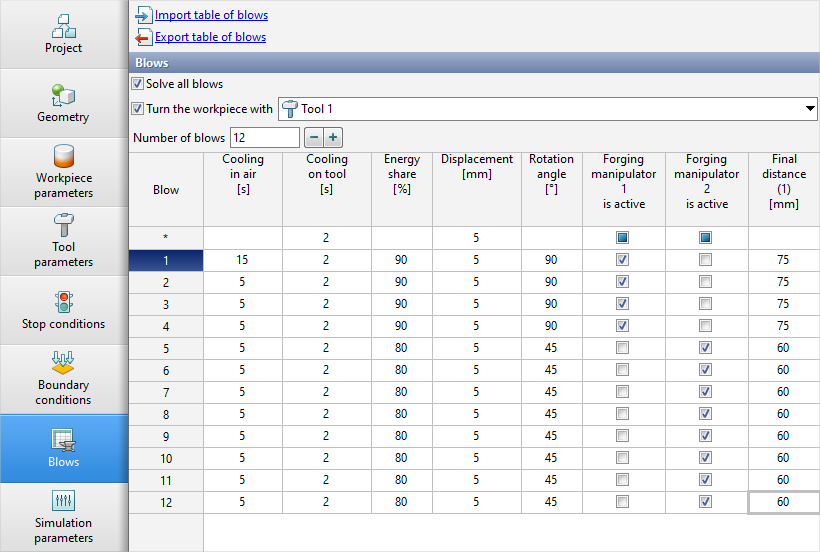Image resolution: width=820 pixels, height=552 pixels.
Task: Open Geometry section in sidebar
Action: pos(64,95)
